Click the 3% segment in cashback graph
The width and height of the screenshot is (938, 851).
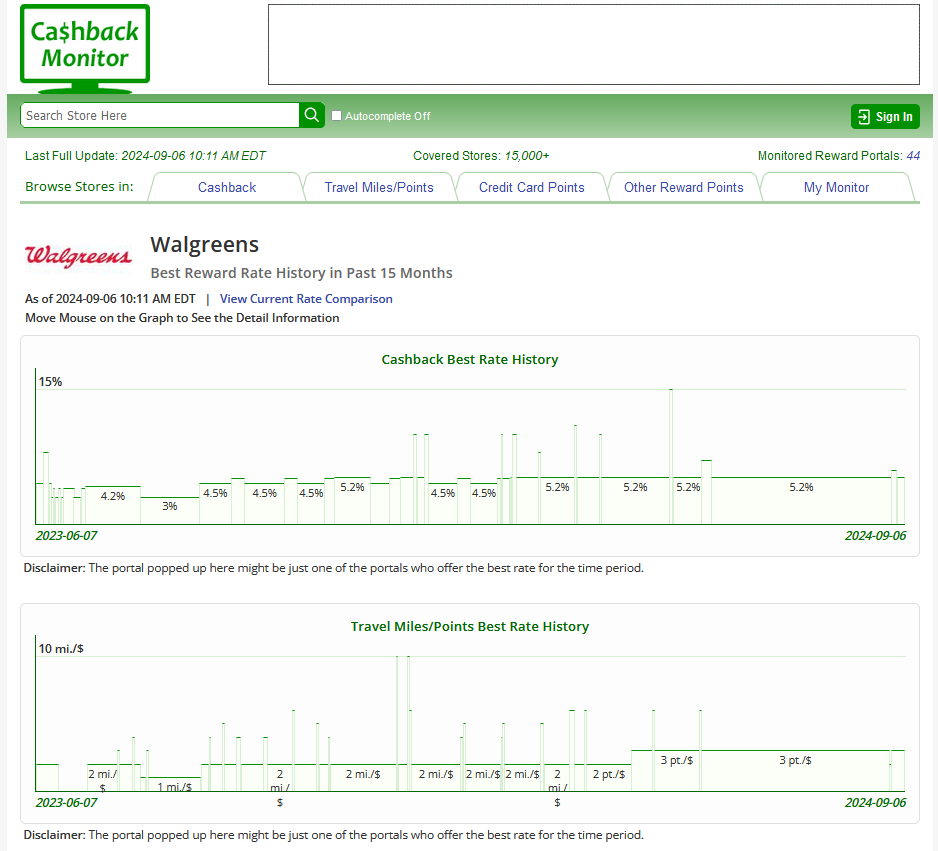170,510
